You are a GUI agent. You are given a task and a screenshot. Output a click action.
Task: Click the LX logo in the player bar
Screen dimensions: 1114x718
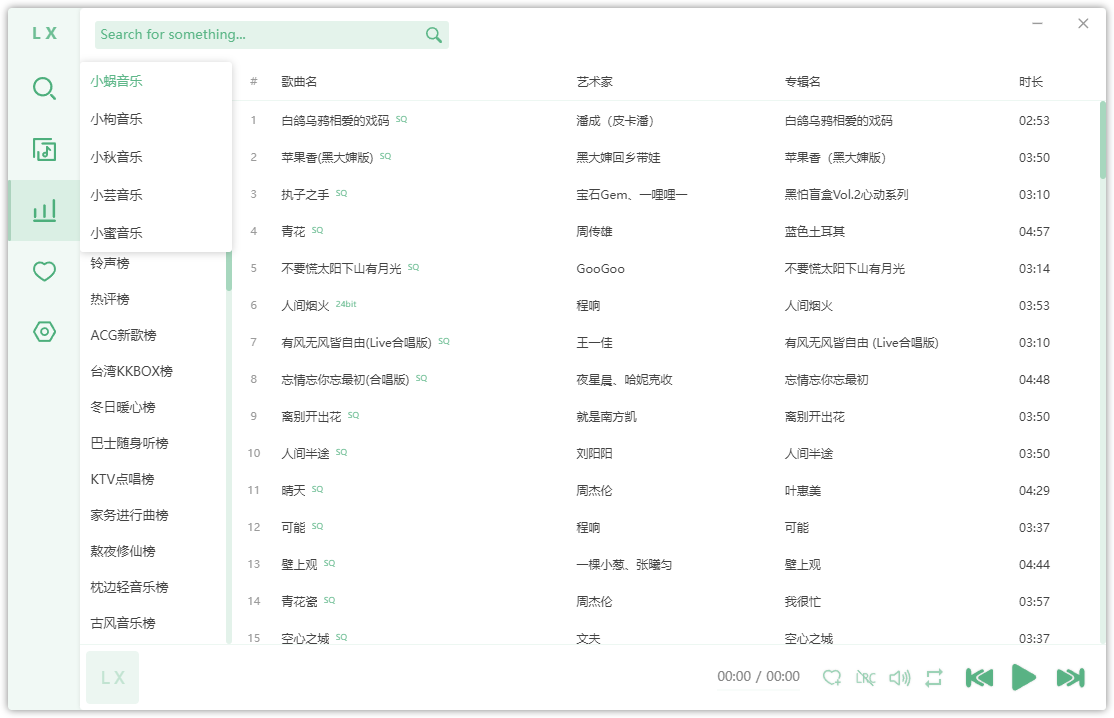tap(111, 677)
